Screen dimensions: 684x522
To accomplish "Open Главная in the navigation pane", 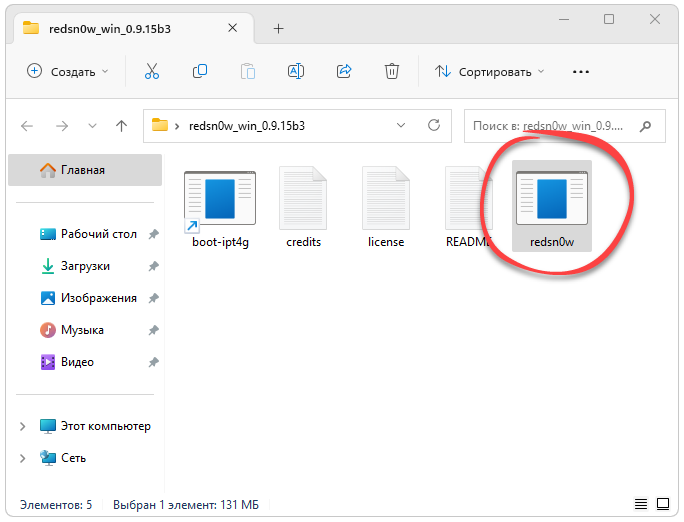I will click(x=85, y=170).
